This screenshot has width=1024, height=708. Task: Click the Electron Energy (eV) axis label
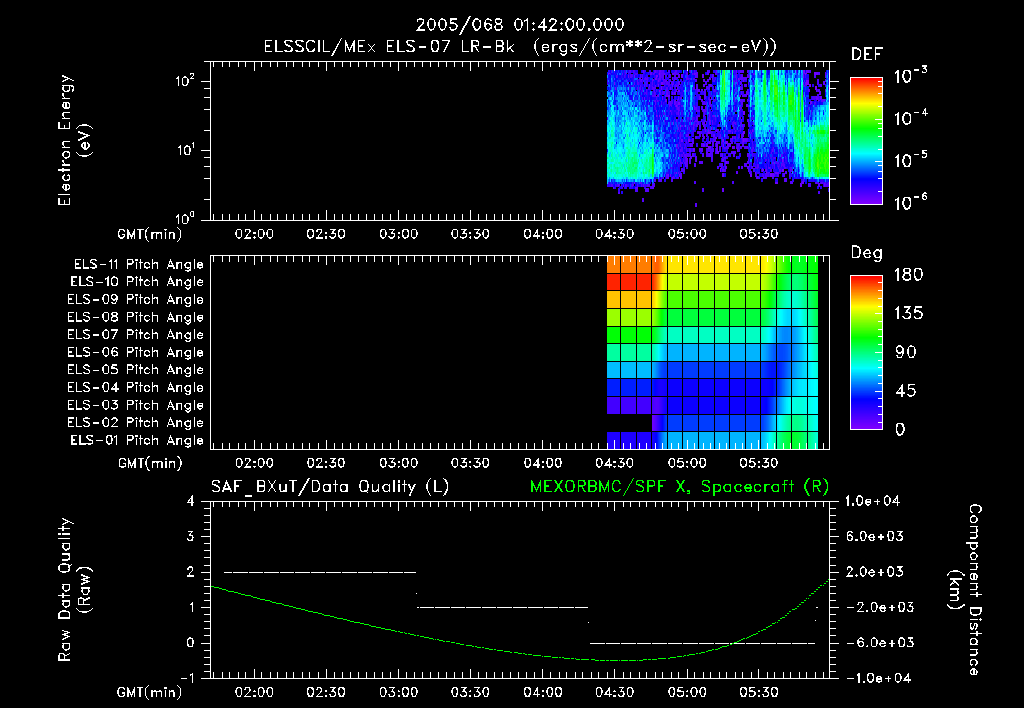click(74, 140)
